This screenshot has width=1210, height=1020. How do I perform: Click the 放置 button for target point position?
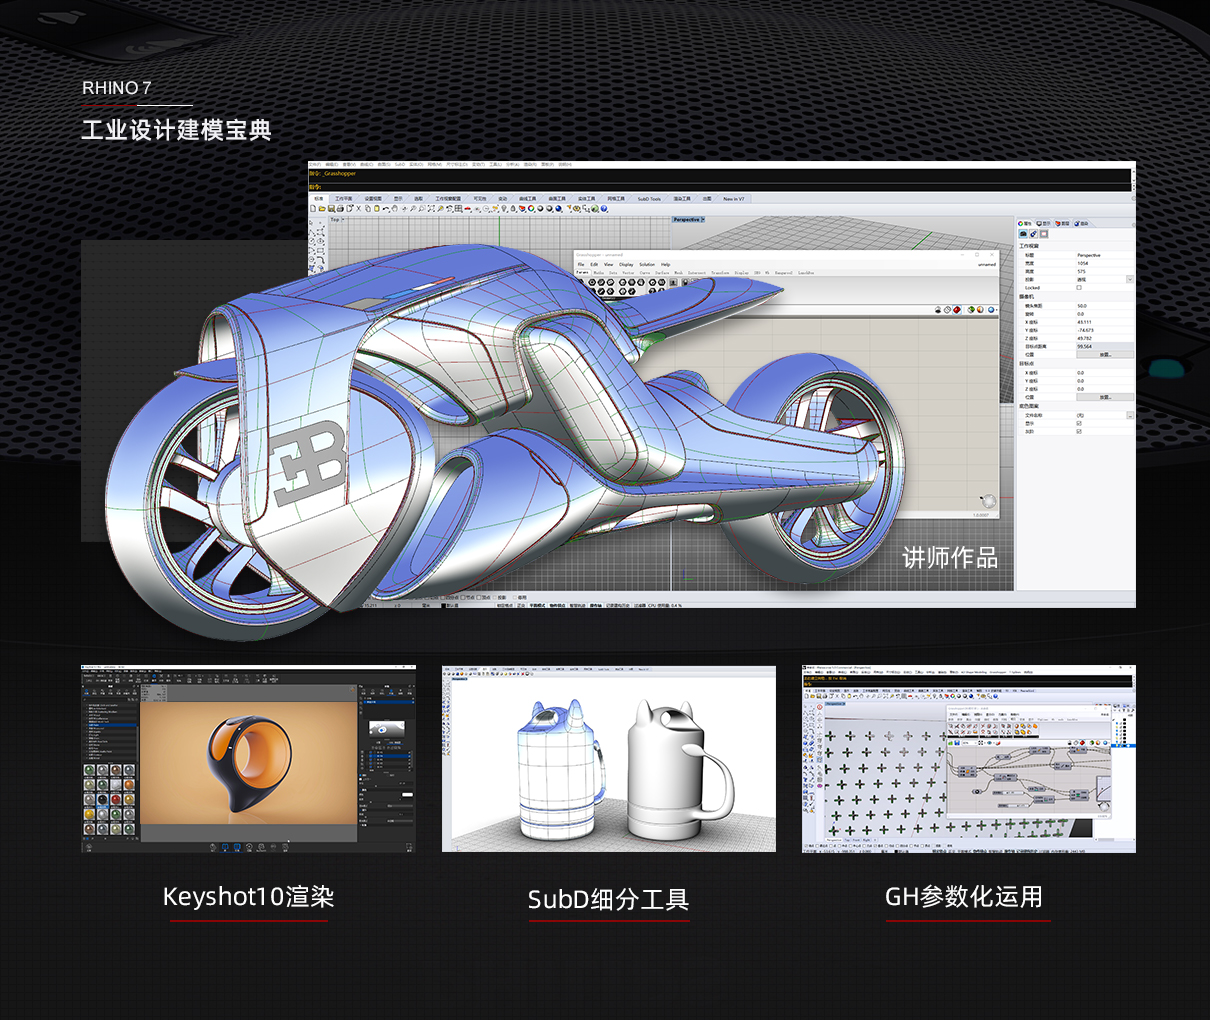coord(1105,397)
